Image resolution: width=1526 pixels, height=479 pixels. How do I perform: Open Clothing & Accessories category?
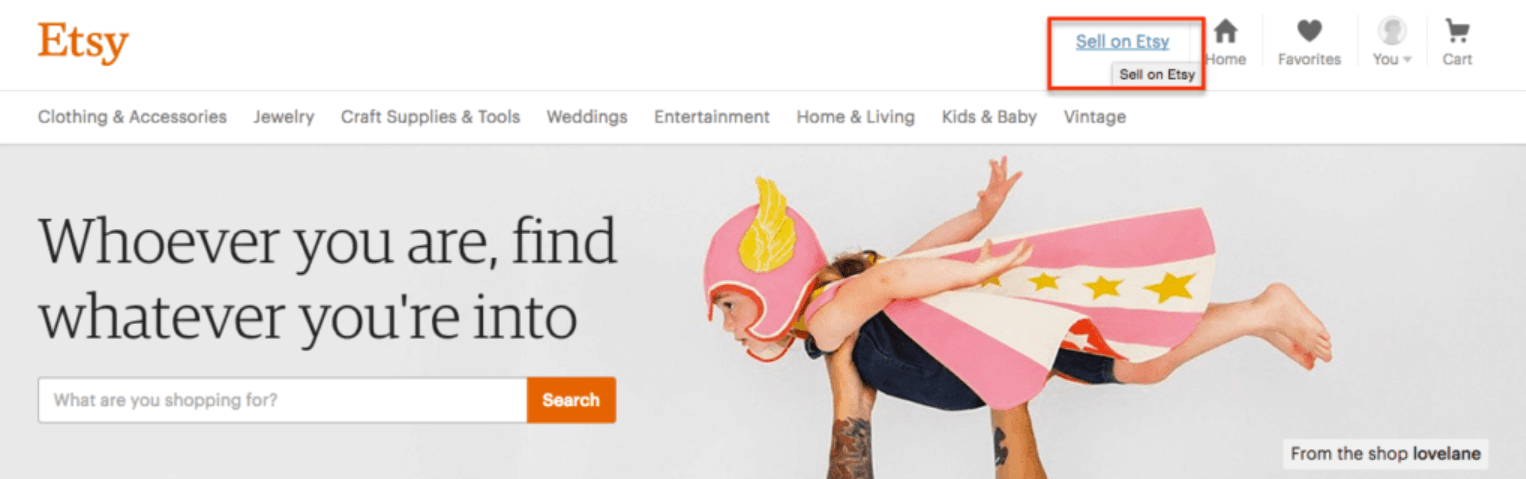[x=132, y=117]
